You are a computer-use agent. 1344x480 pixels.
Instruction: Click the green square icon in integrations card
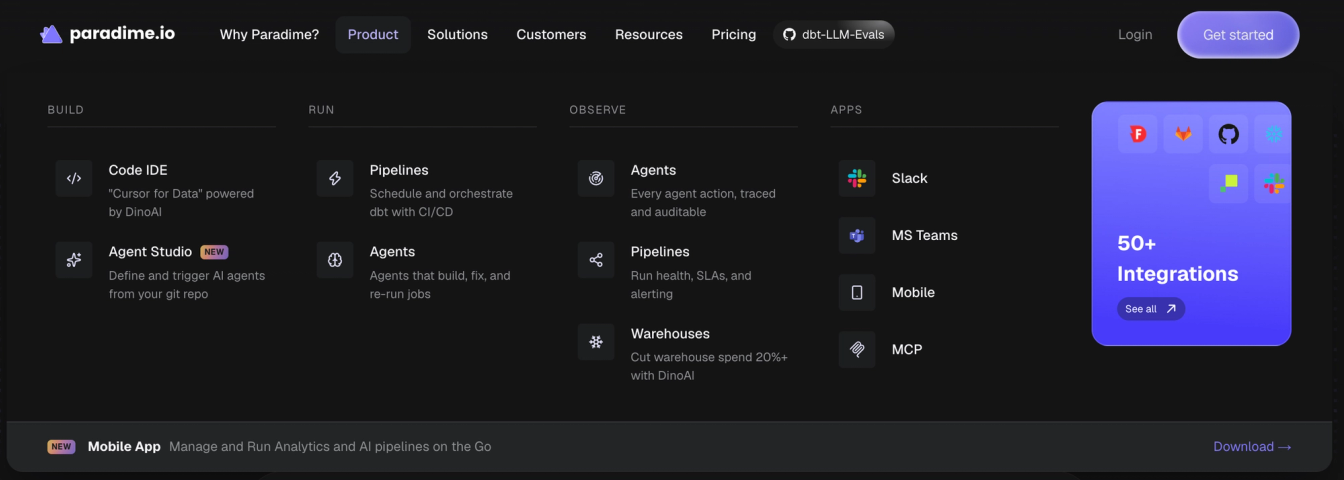click(x=1229, y=184)
